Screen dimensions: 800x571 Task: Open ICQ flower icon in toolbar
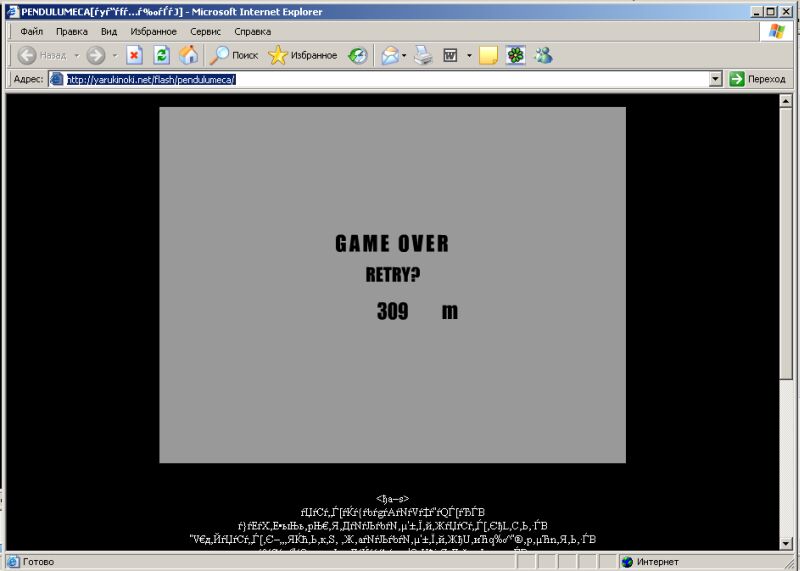(x=515, y=56)
